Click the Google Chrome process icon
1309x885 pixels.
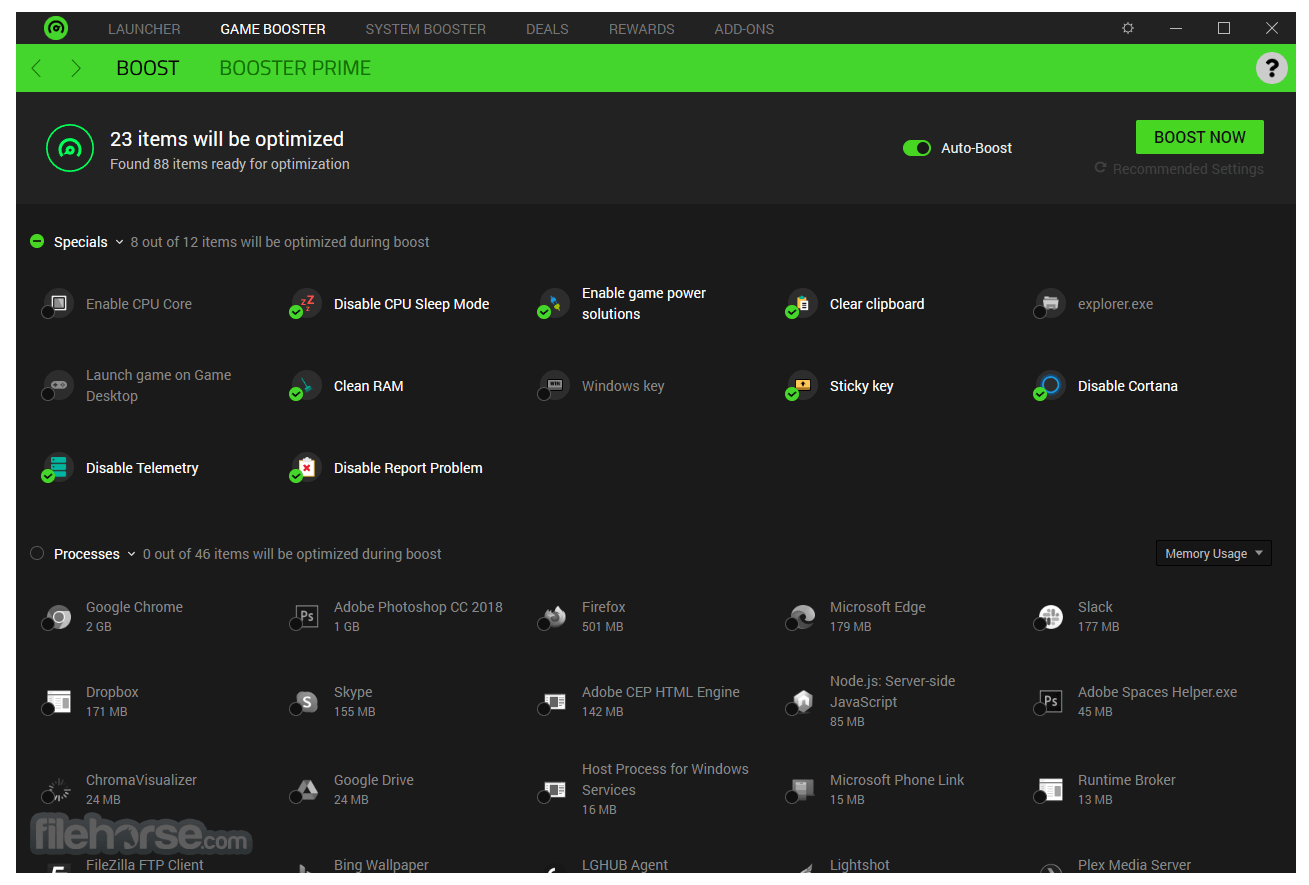[x=58, y=616]
